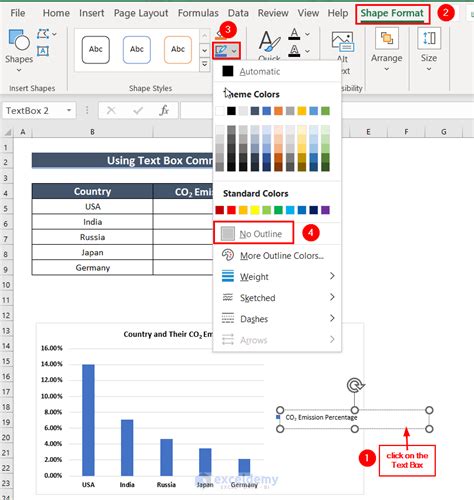Expand the shape styles gallery More arrow
The width and height of the screenshot is (474, 500).
point(205,64)
